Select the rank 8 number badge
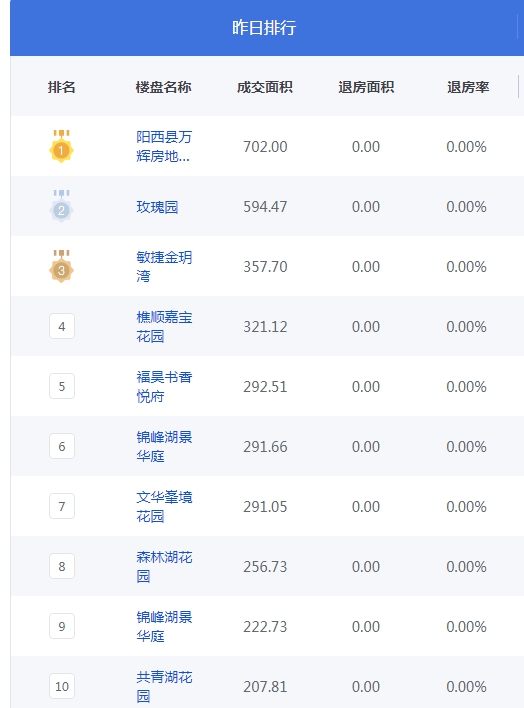This screenshot has width=524, height=708. [62, 567]
